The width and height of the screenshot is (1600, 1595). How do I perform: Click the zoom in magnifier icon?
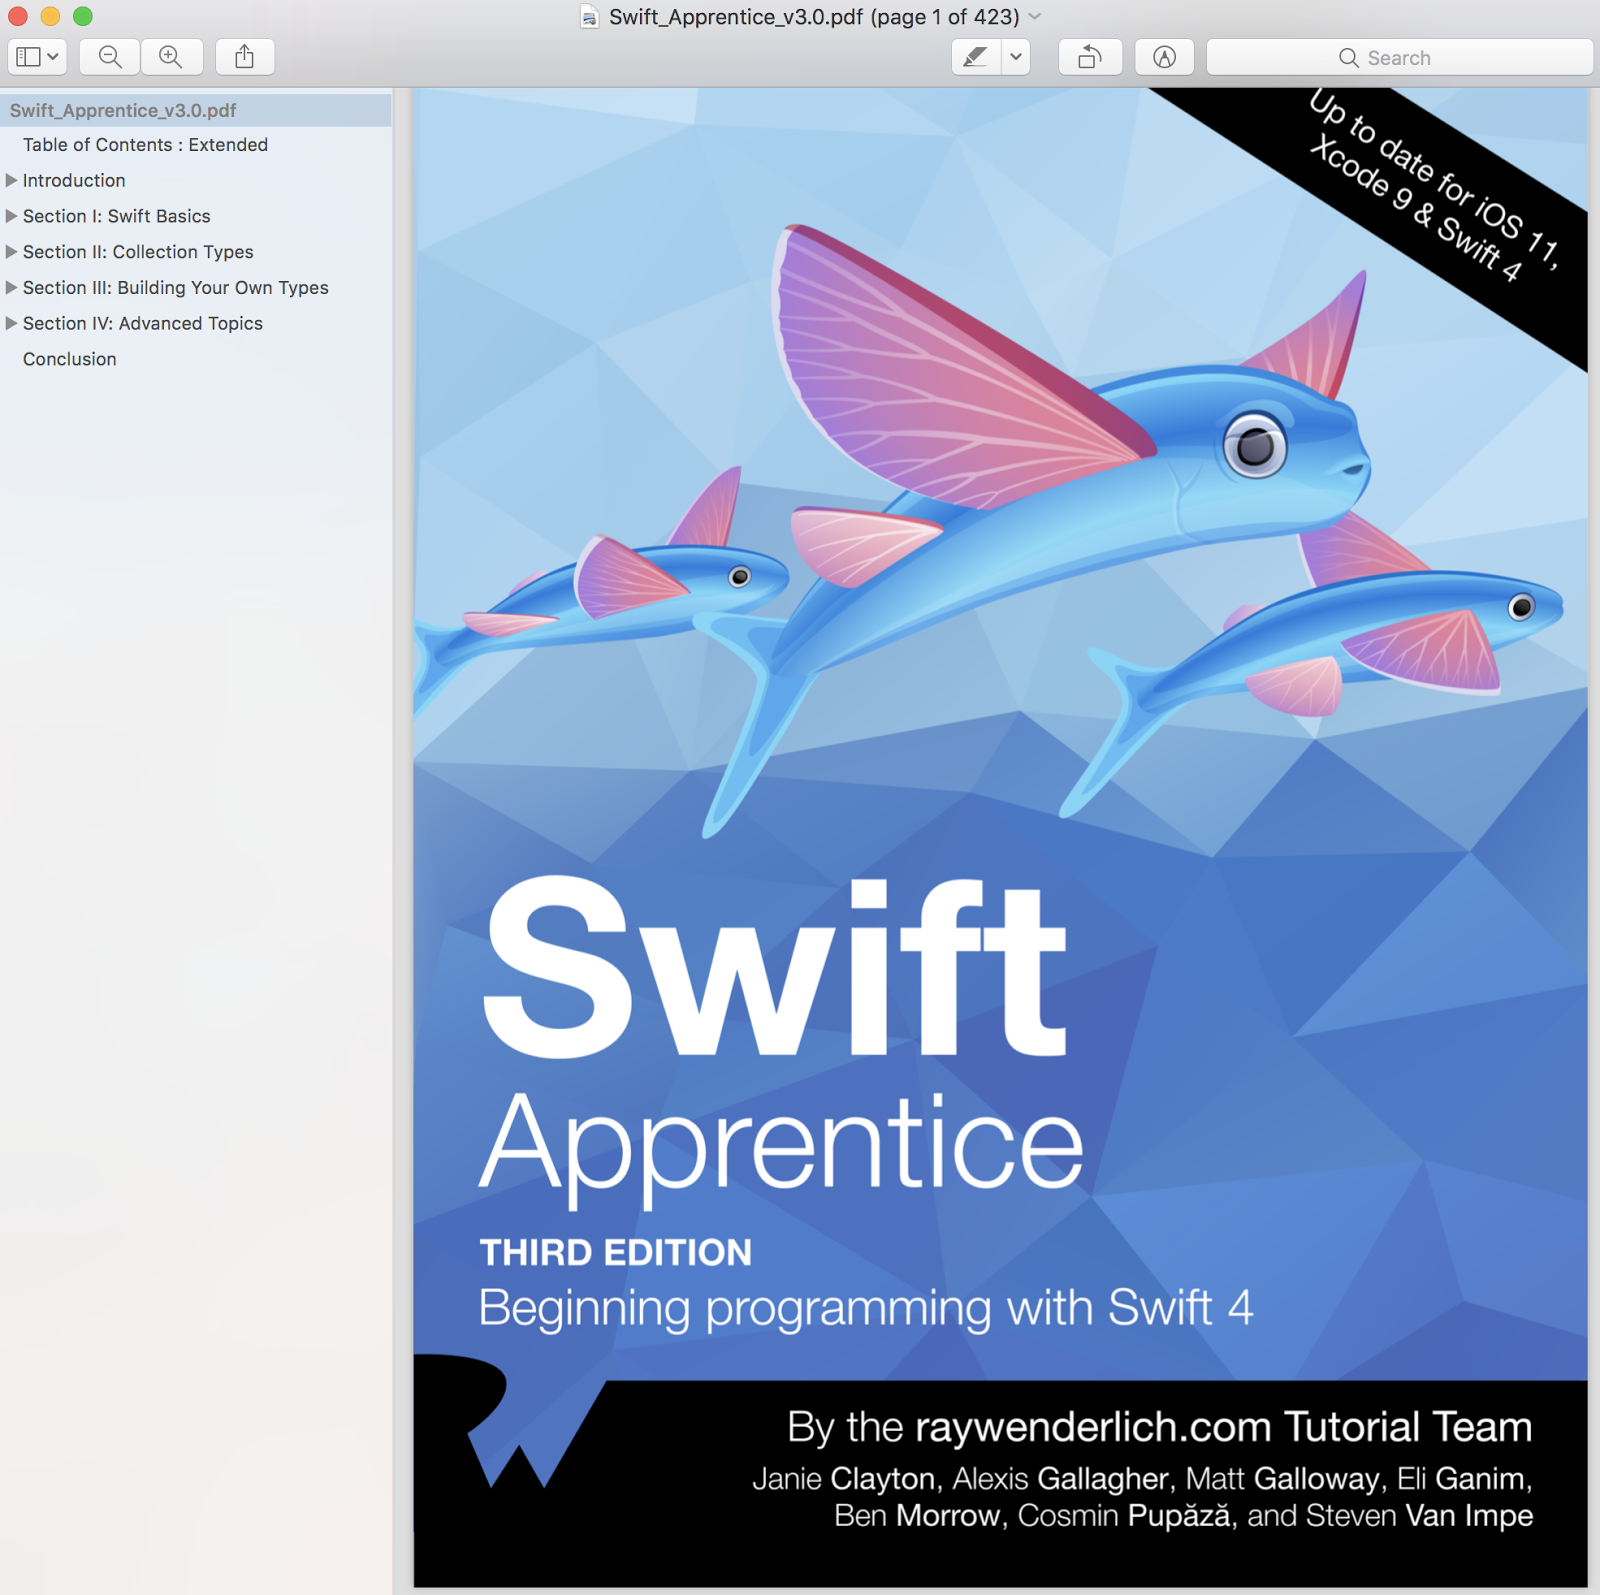pyautogui.click(x=172, y=57)
